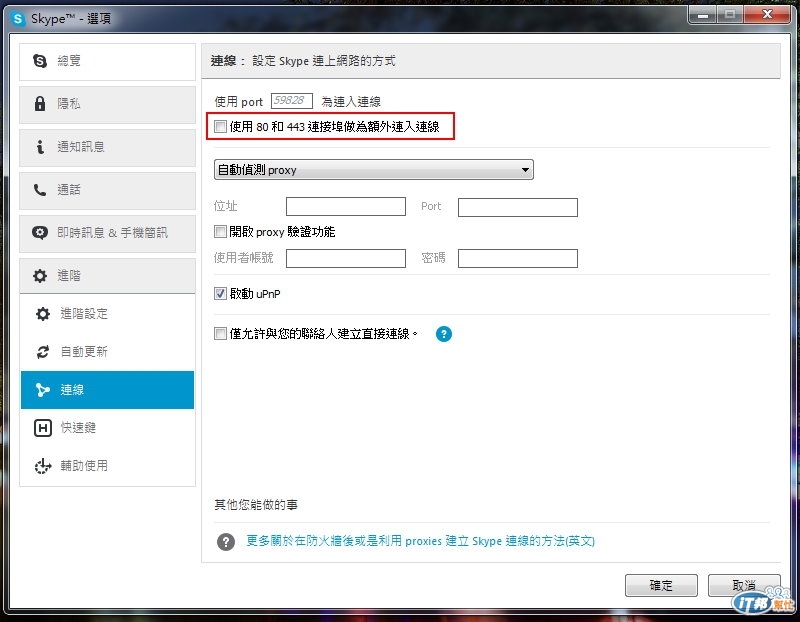Select 隱私 section in sidebar
The width and height of the screenshot is (800, 622).
tap(107, 104)
